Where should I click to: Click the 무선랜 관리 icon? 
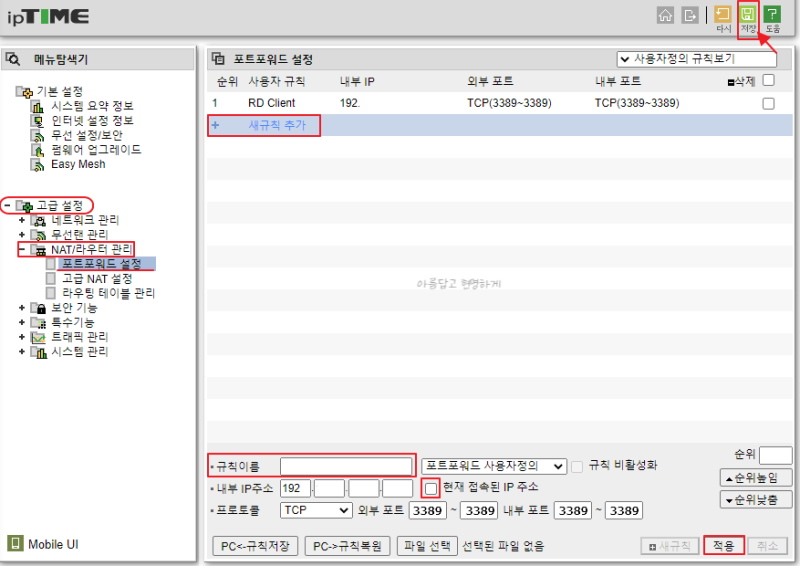[38, 235]
